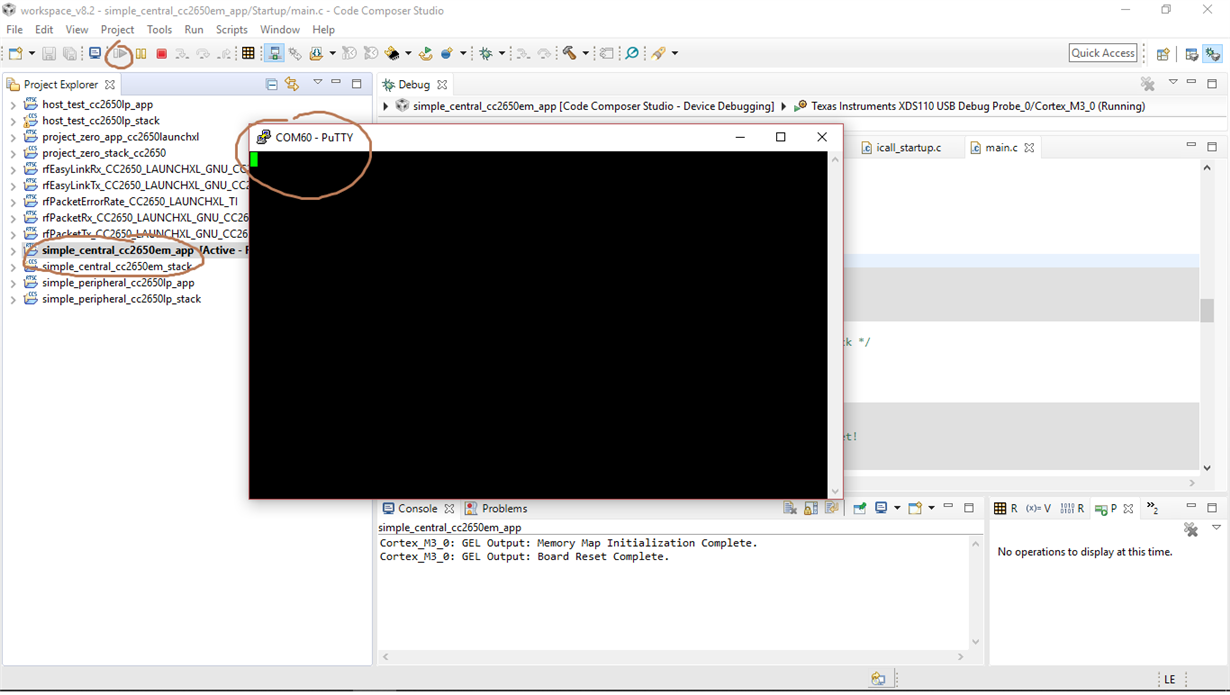Click the Resume debug toolbar button
The height and width of the screenshot is (695, 1230).
pyautogui.click(x=120, y=53)
